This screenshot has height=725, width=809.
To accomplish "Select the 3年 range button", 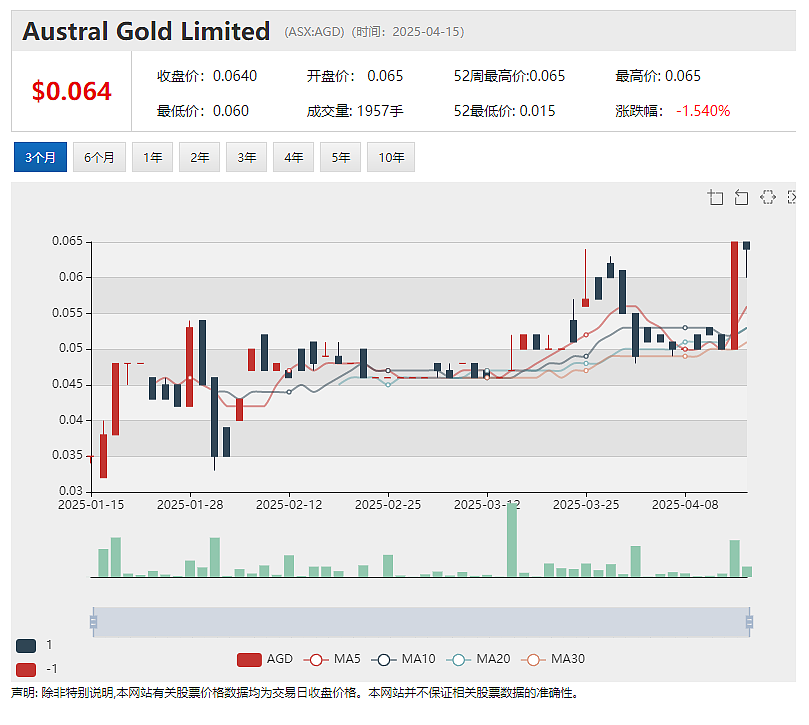I will tap(246, 157).
